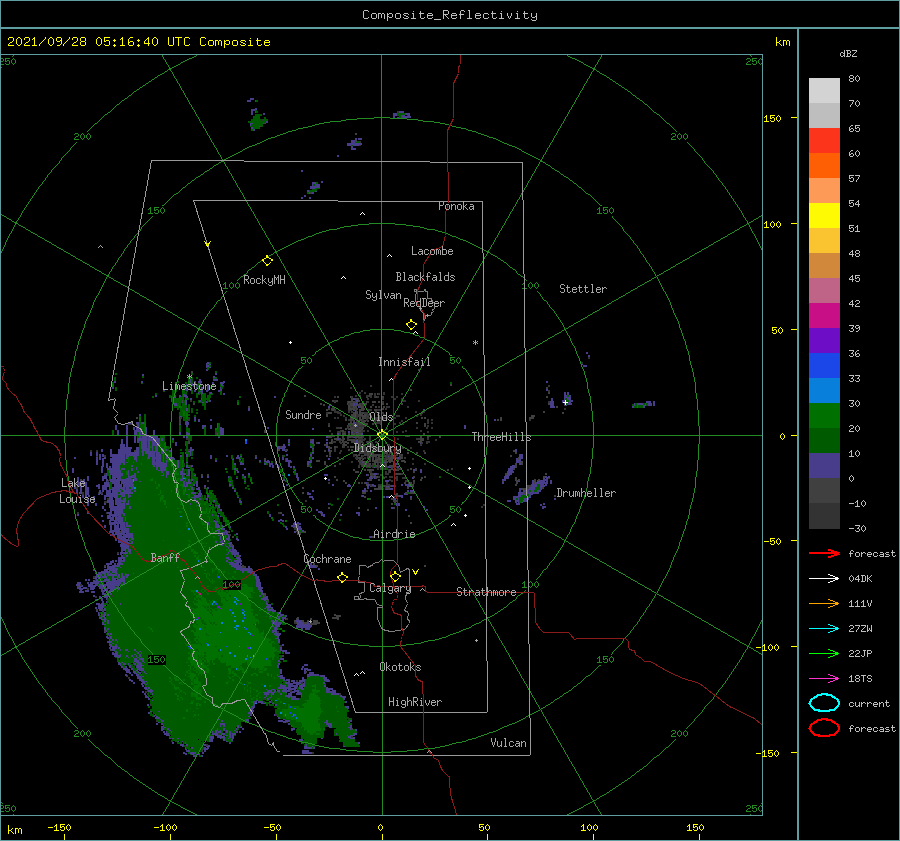The height and width of the screenshot is (841, 900).
Task: Click the Innisfail label
Action: point(404,362)
